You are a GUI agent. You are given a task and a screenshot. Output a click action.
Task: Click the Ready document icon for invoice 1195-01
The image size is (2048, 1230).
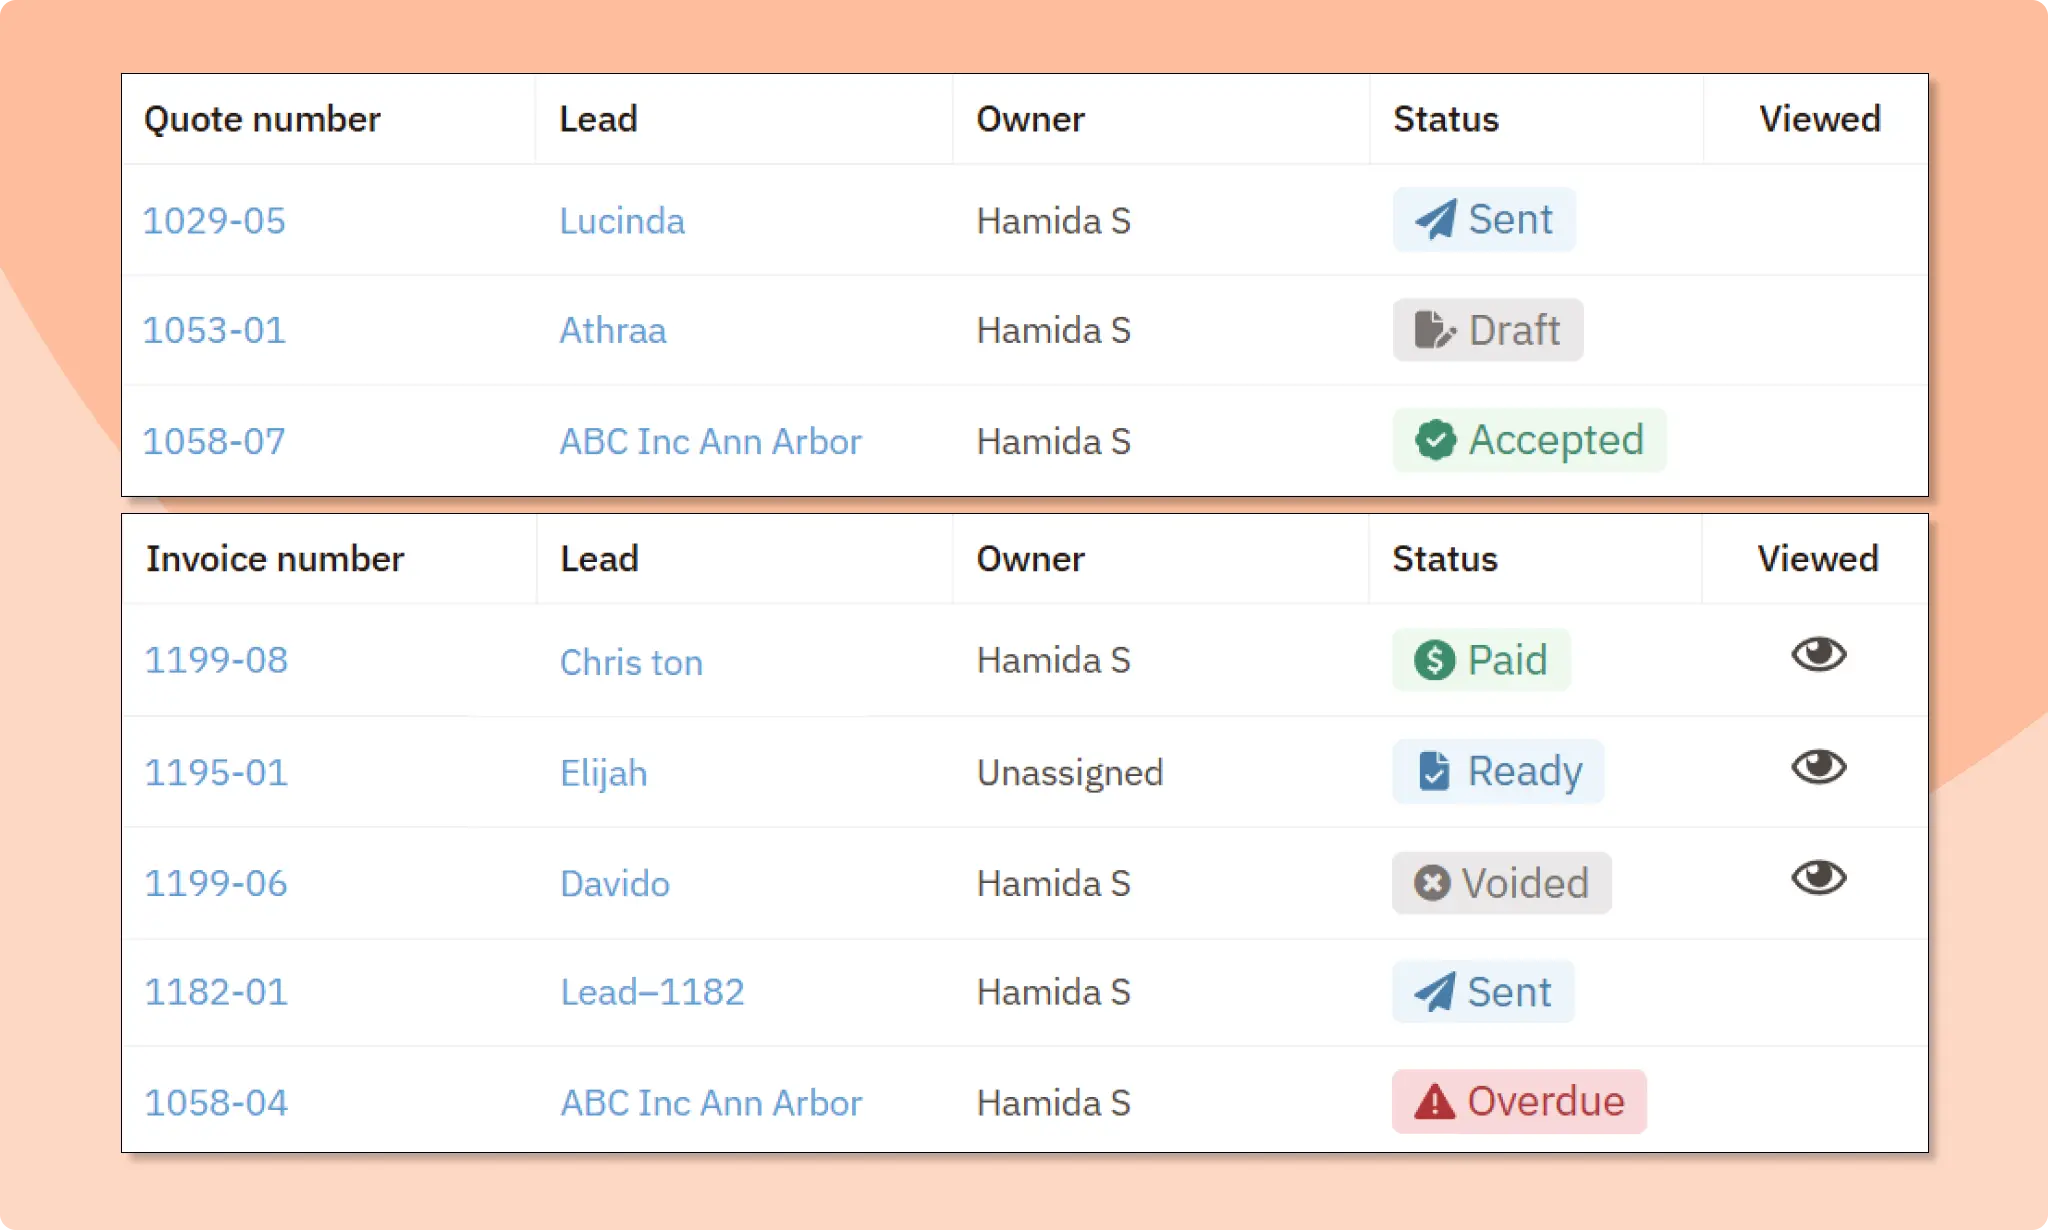pyautogui.click(x=1433, y=771)
